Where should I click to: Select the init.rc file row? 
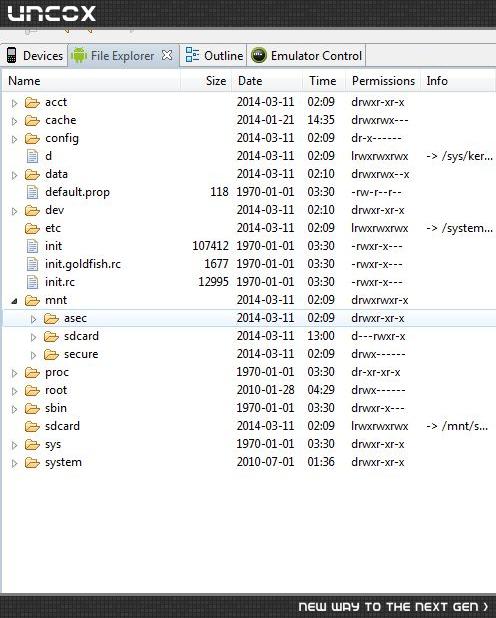tap(248, 282)
